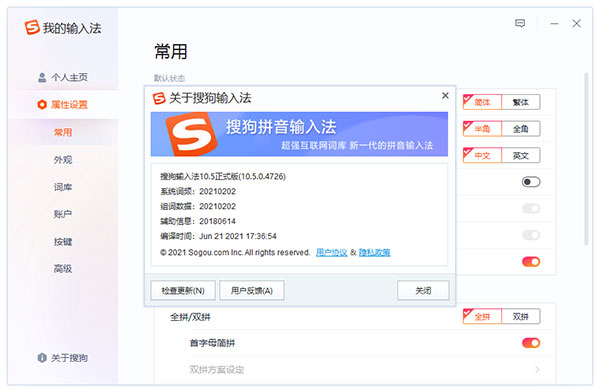Switch to the 高级 section
Screen dimensions: 600x389
[x=63, y=269]
